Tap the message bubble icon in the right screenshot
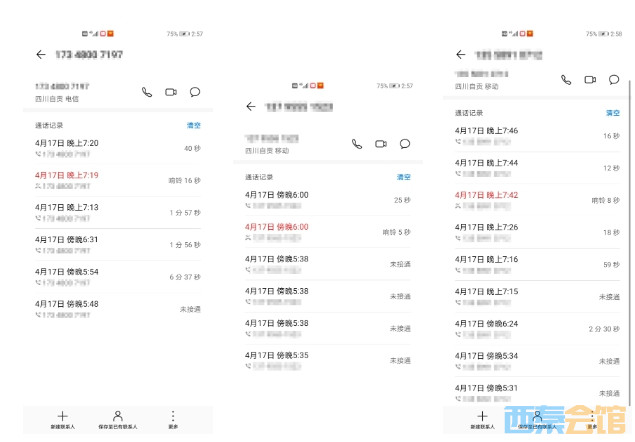This screenshot has height=442, width=635. [614, 80]
